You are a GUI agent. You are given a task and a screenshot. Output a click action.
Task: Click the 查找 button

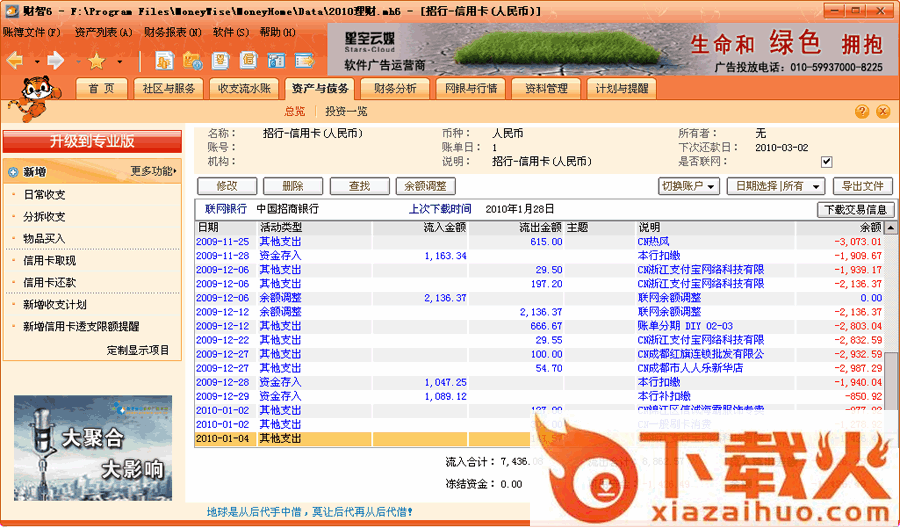pyautogui.click(x=359, y=186)
